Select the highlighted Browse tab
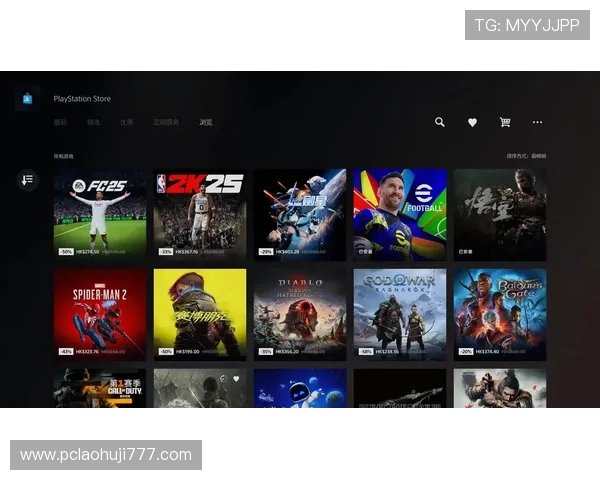The image size is (600, 480). click(205, 122)
